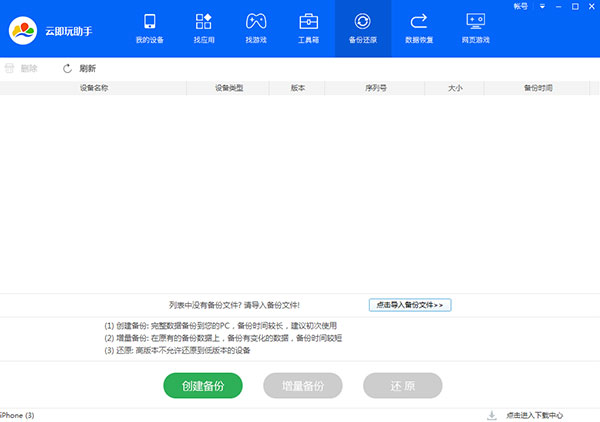
Task: Open 数据恢复 (Data Recovery) section
Action: [419, 28]
